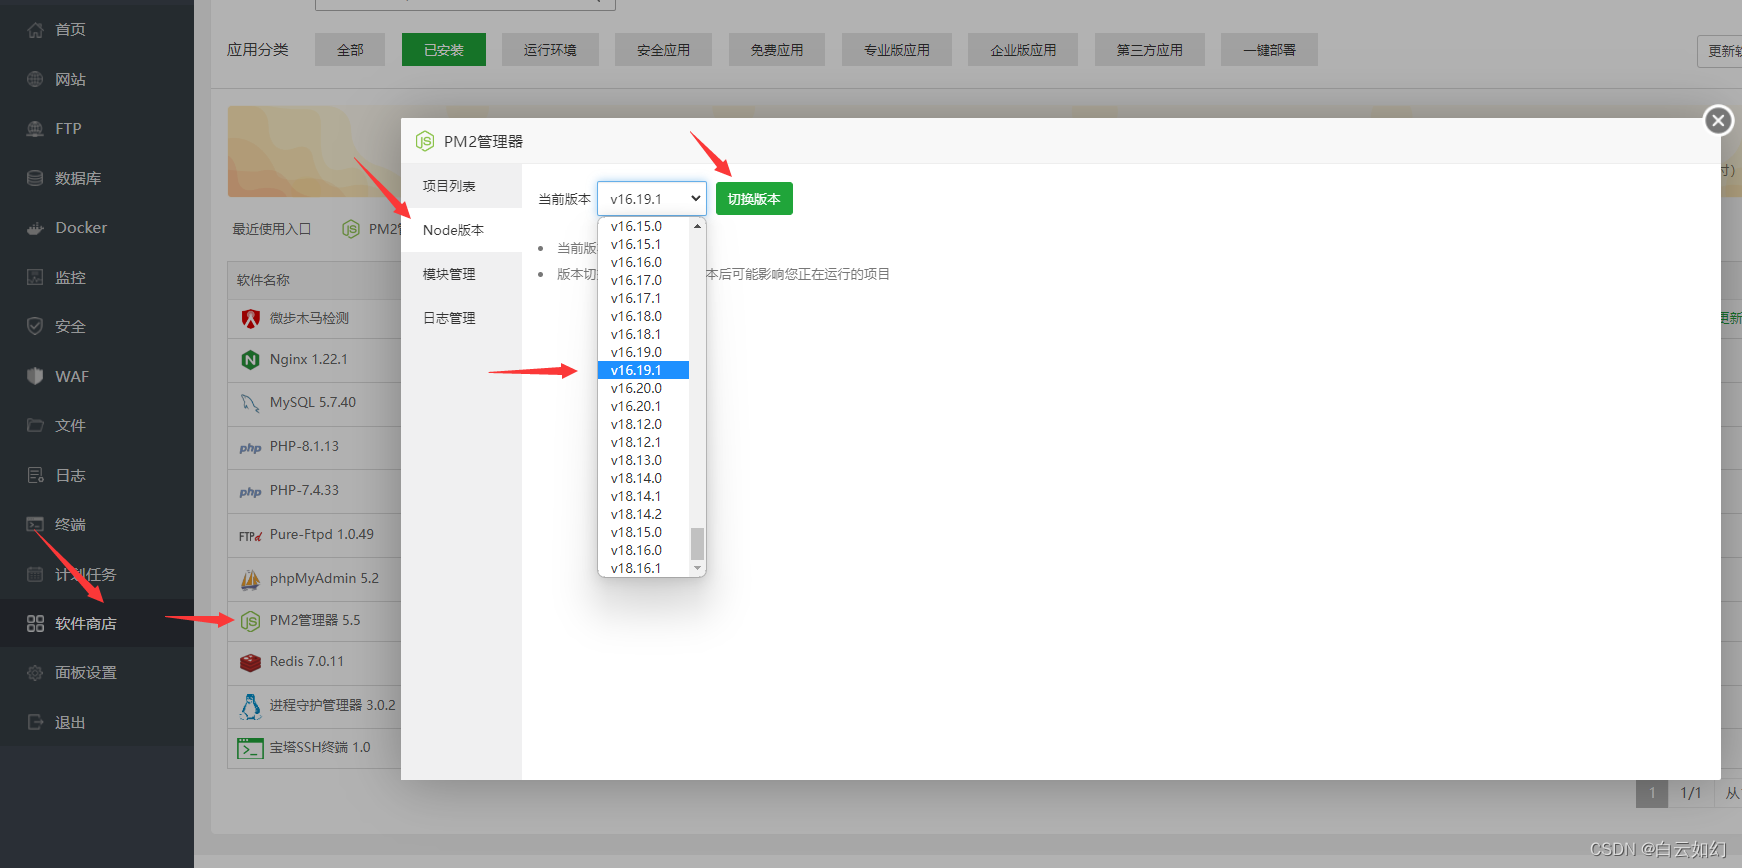This screenshot has width=1742, height=868.
Task: Select the 已安装 category tab
Action: click(444, 50)
